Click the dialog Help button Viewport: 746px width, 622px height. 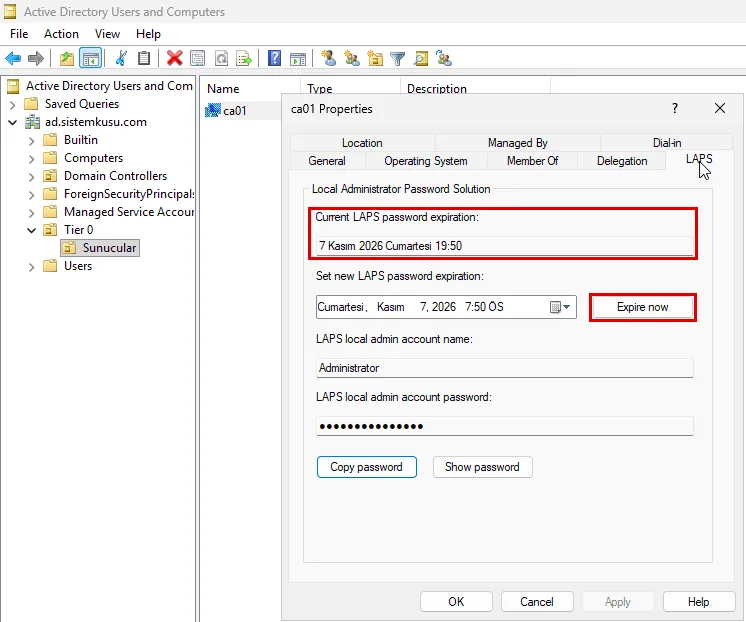coord(698,602)
